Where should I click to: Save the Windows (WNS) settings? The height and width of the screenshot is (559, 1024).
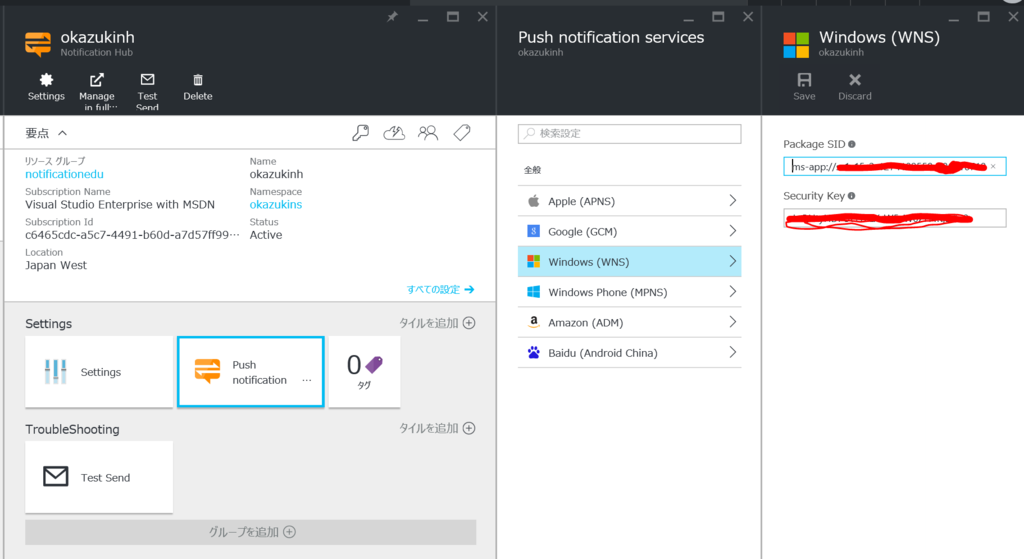pos(804,87)
